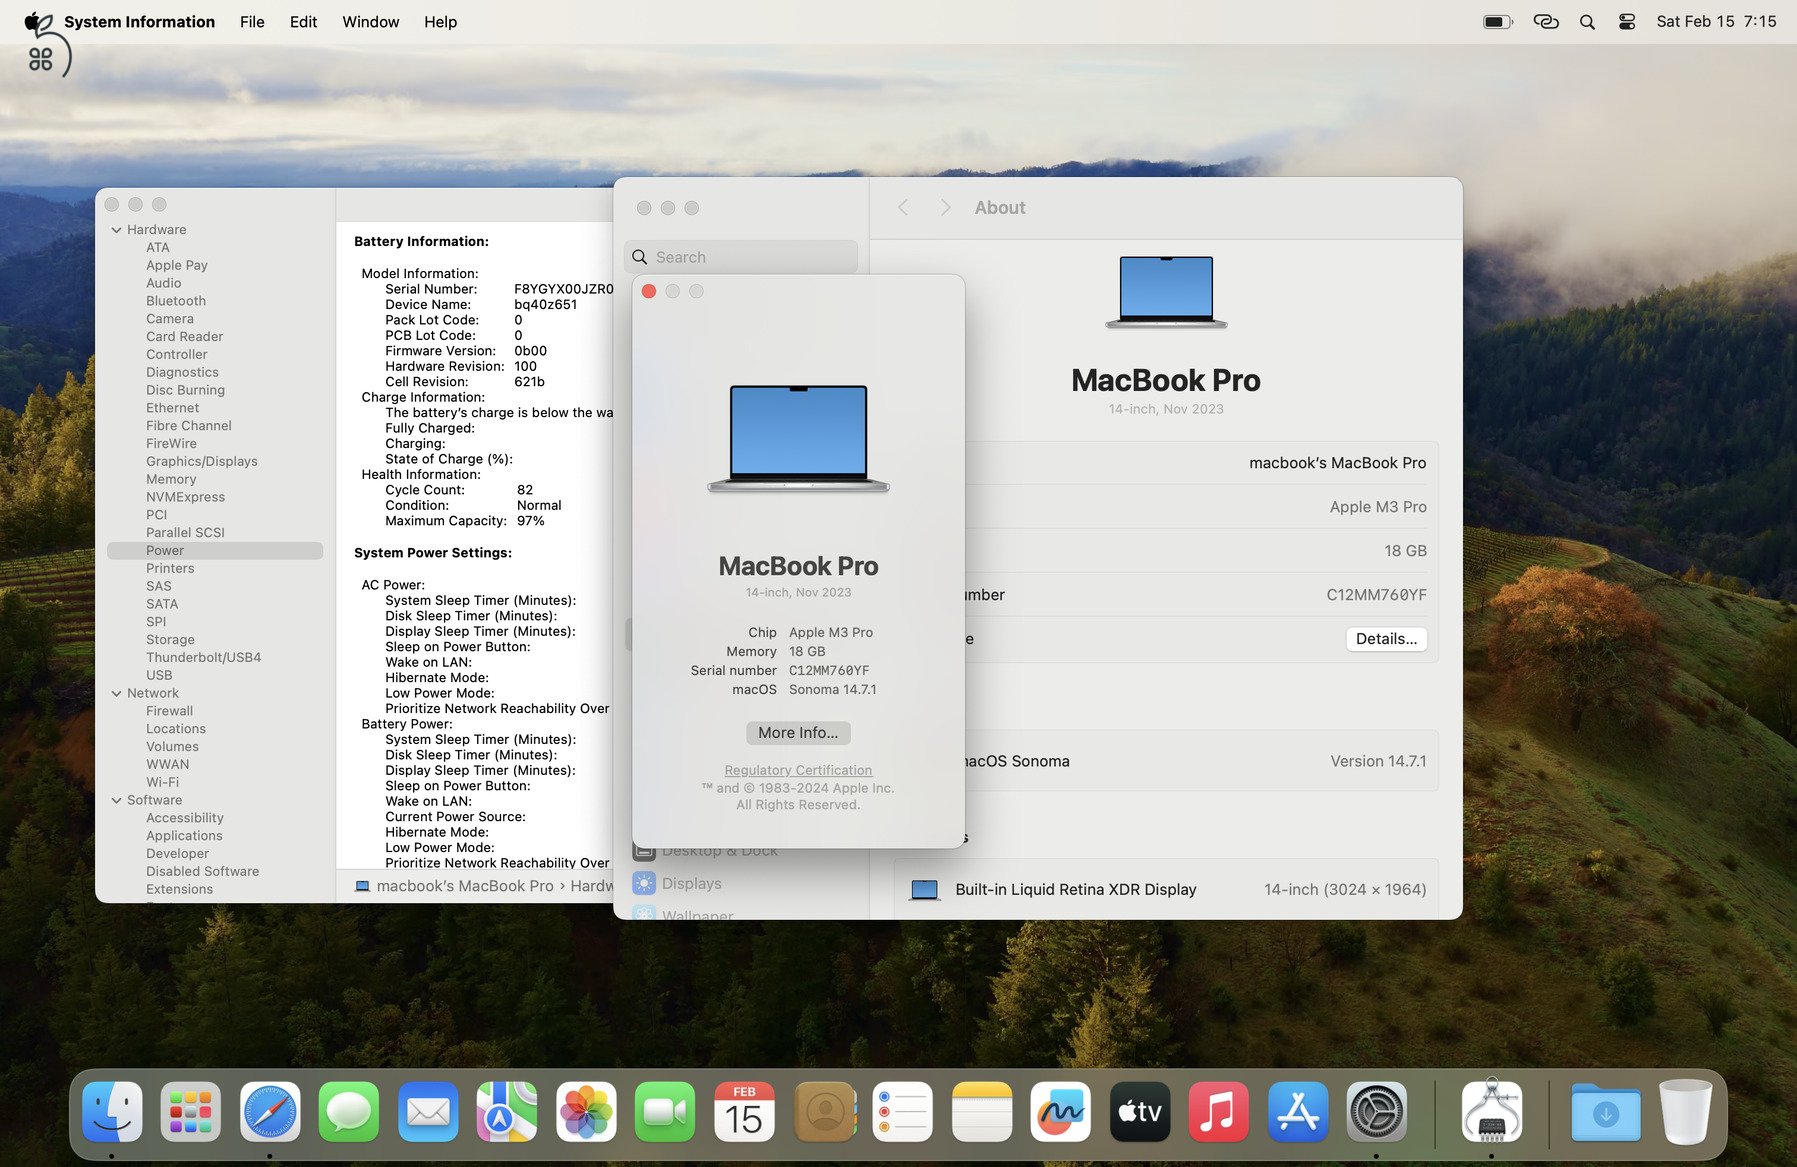Select Bluetooth in the Hardware list
The height and width of the screenshot is (1167, 1797).
[x=176, y=301]
